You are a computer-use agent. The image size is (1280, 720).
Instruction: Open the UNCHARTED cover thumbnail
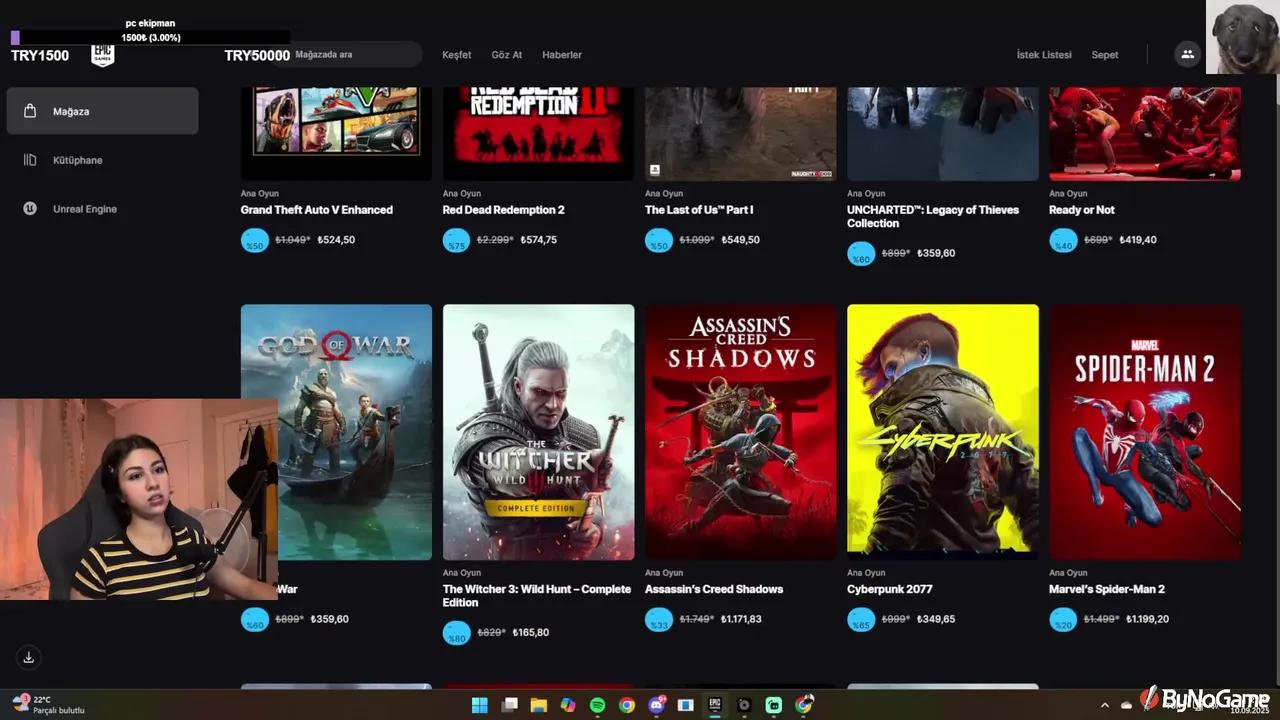click(x=942, y=134)
